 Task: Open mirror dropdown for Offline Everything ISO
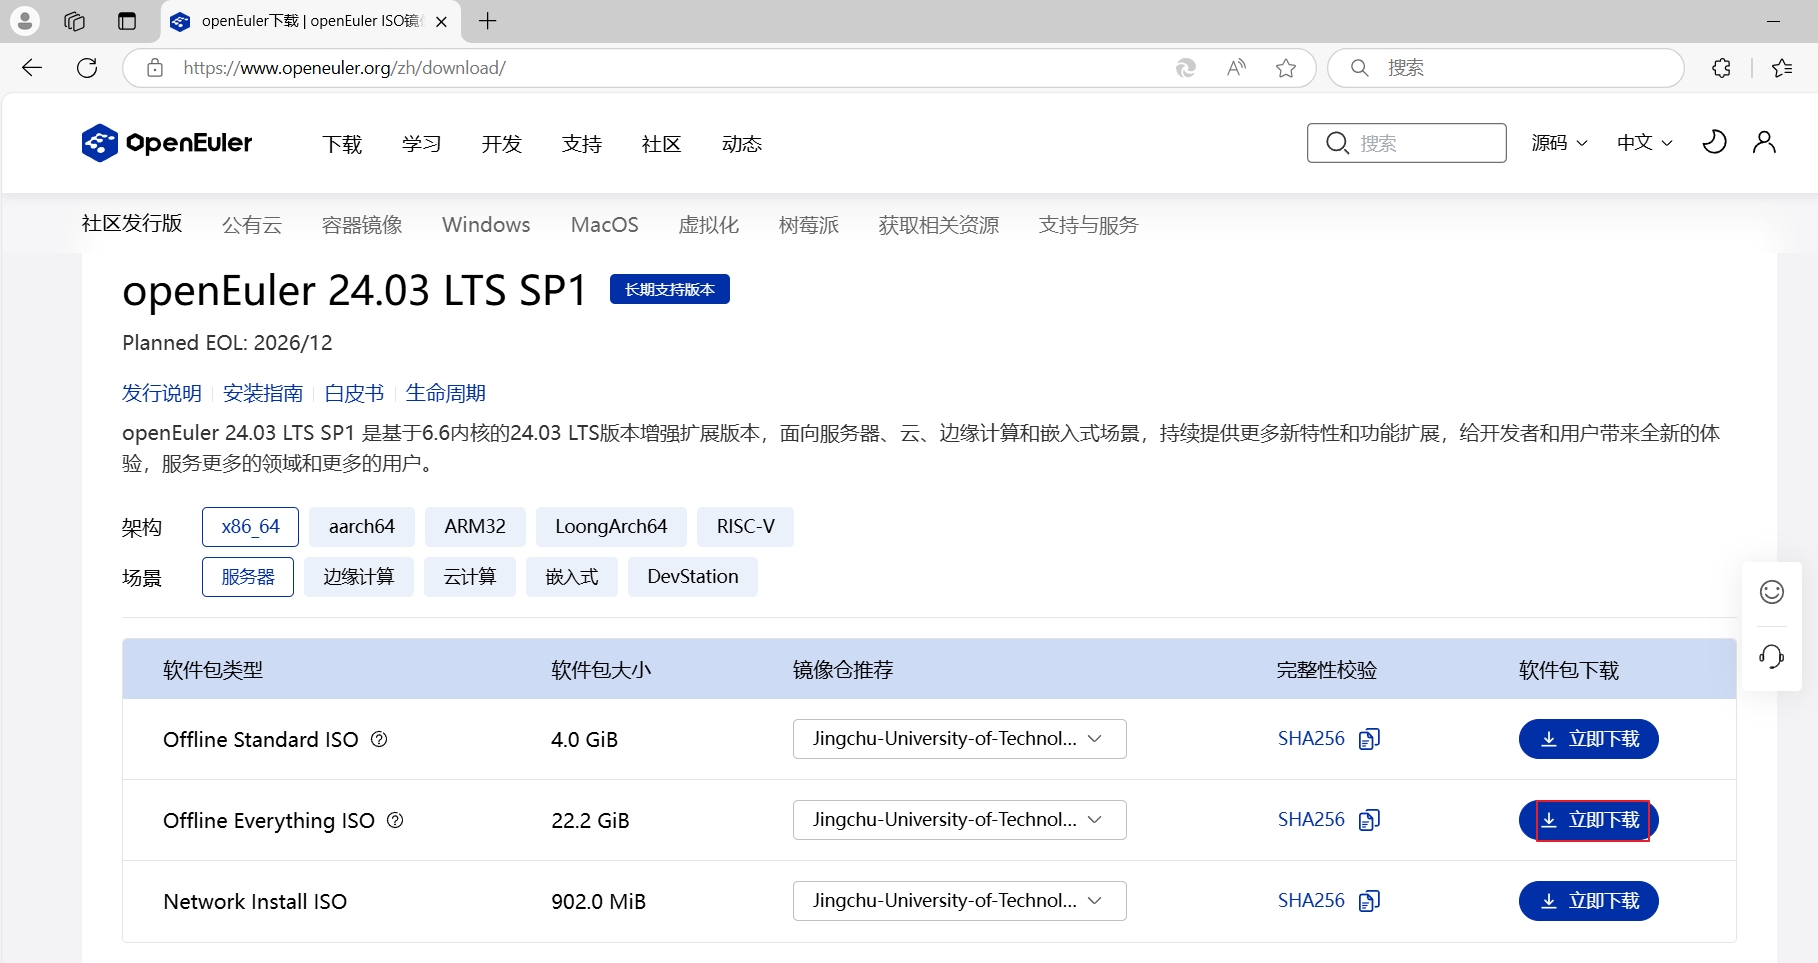point(960,820)
